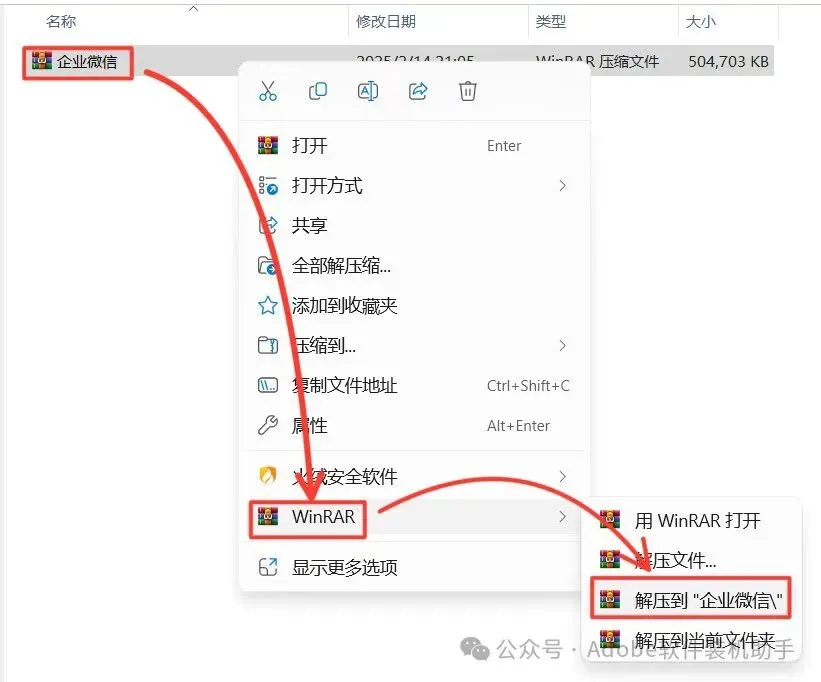Viewport: 821px width, 682px height.
Task: Click the 打开方式 icon
Action: (x=268, y=186)
